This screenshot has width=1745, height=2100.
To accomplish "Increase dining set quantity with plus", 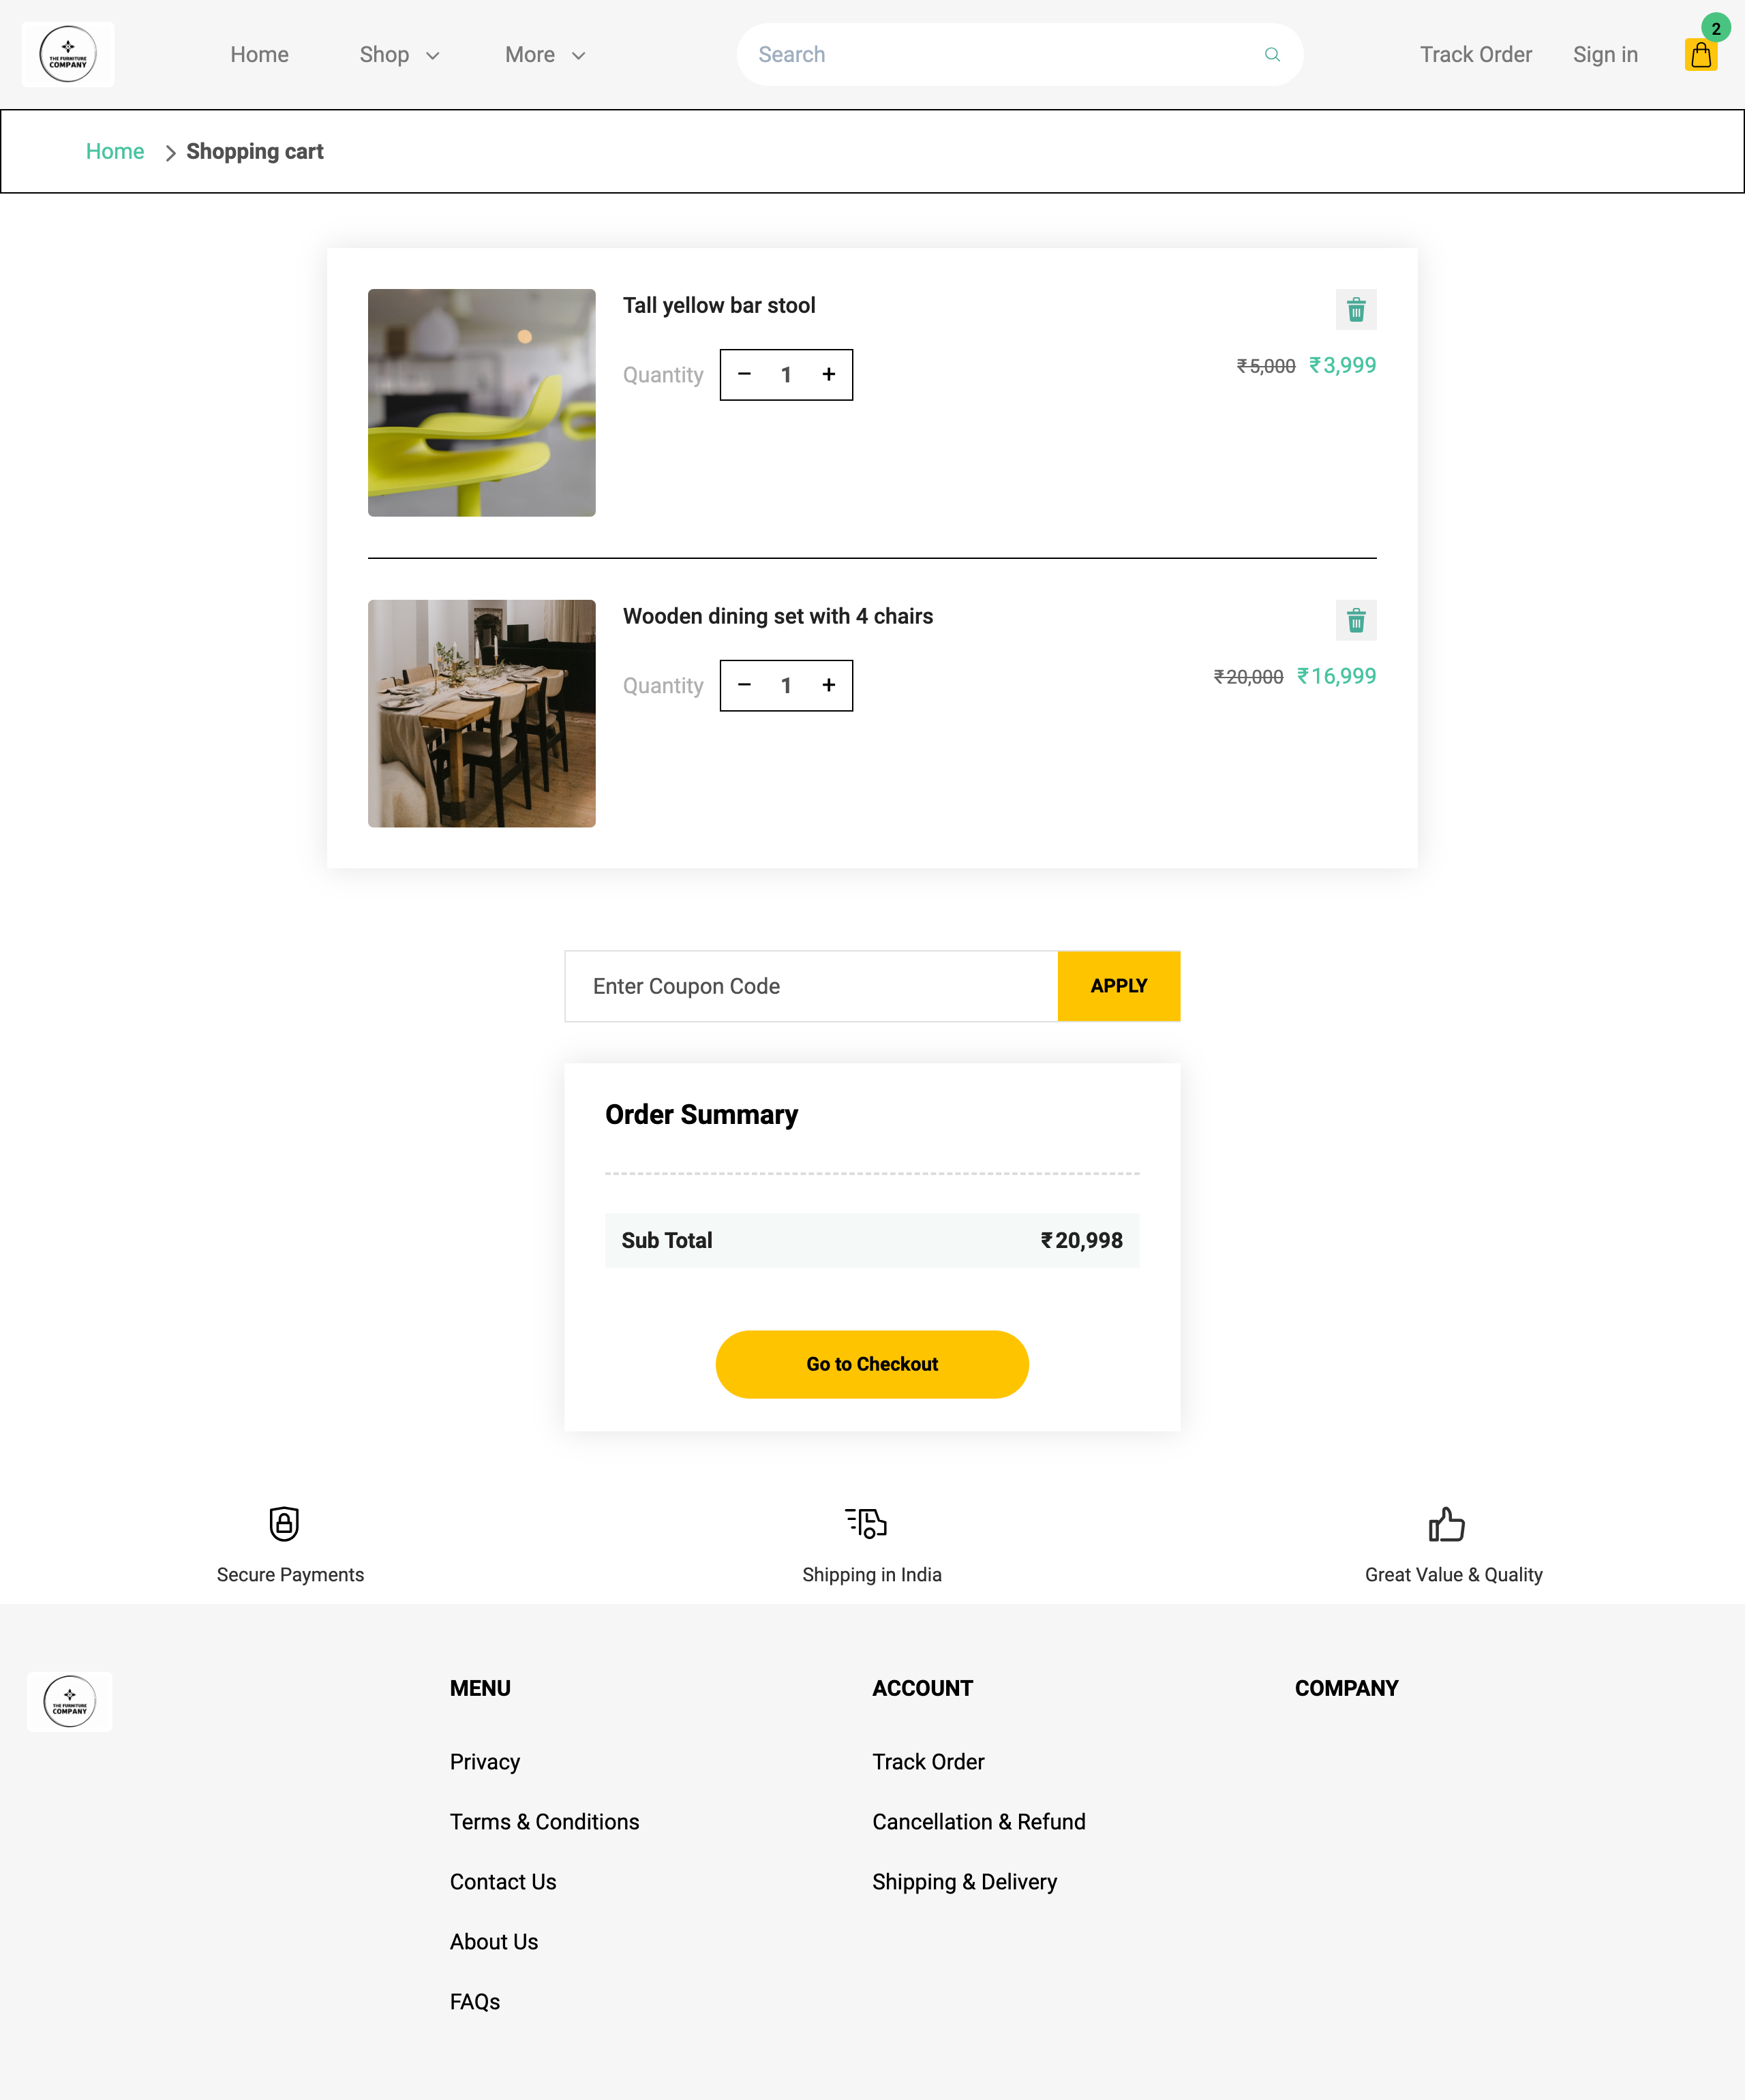I will click(x=828, y=686).
